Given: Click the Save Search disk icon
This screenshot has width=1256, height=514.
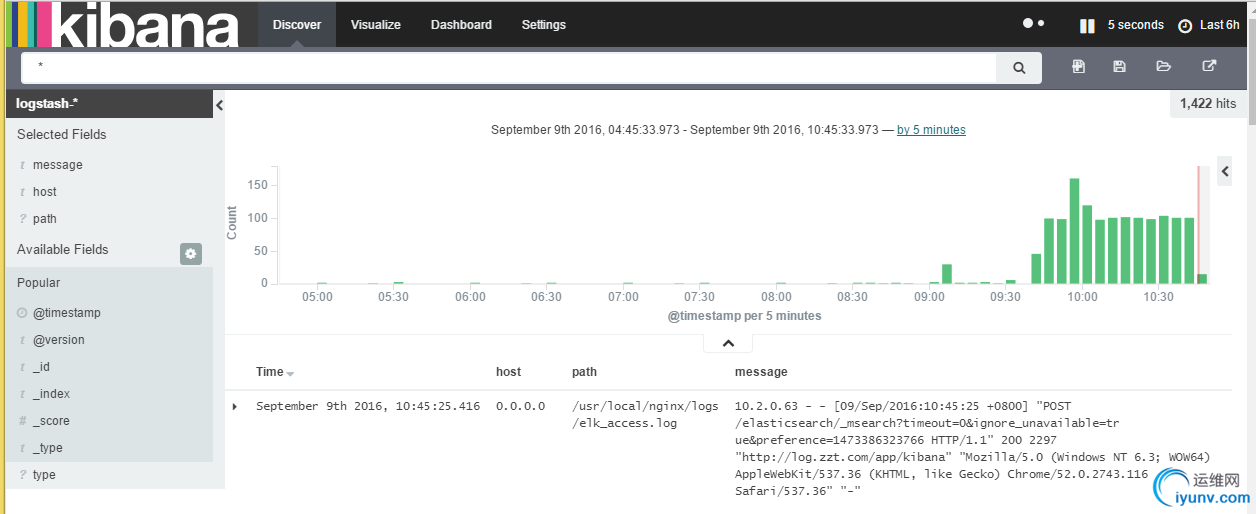Looking at the screenshot, I should coord(1119,67).
